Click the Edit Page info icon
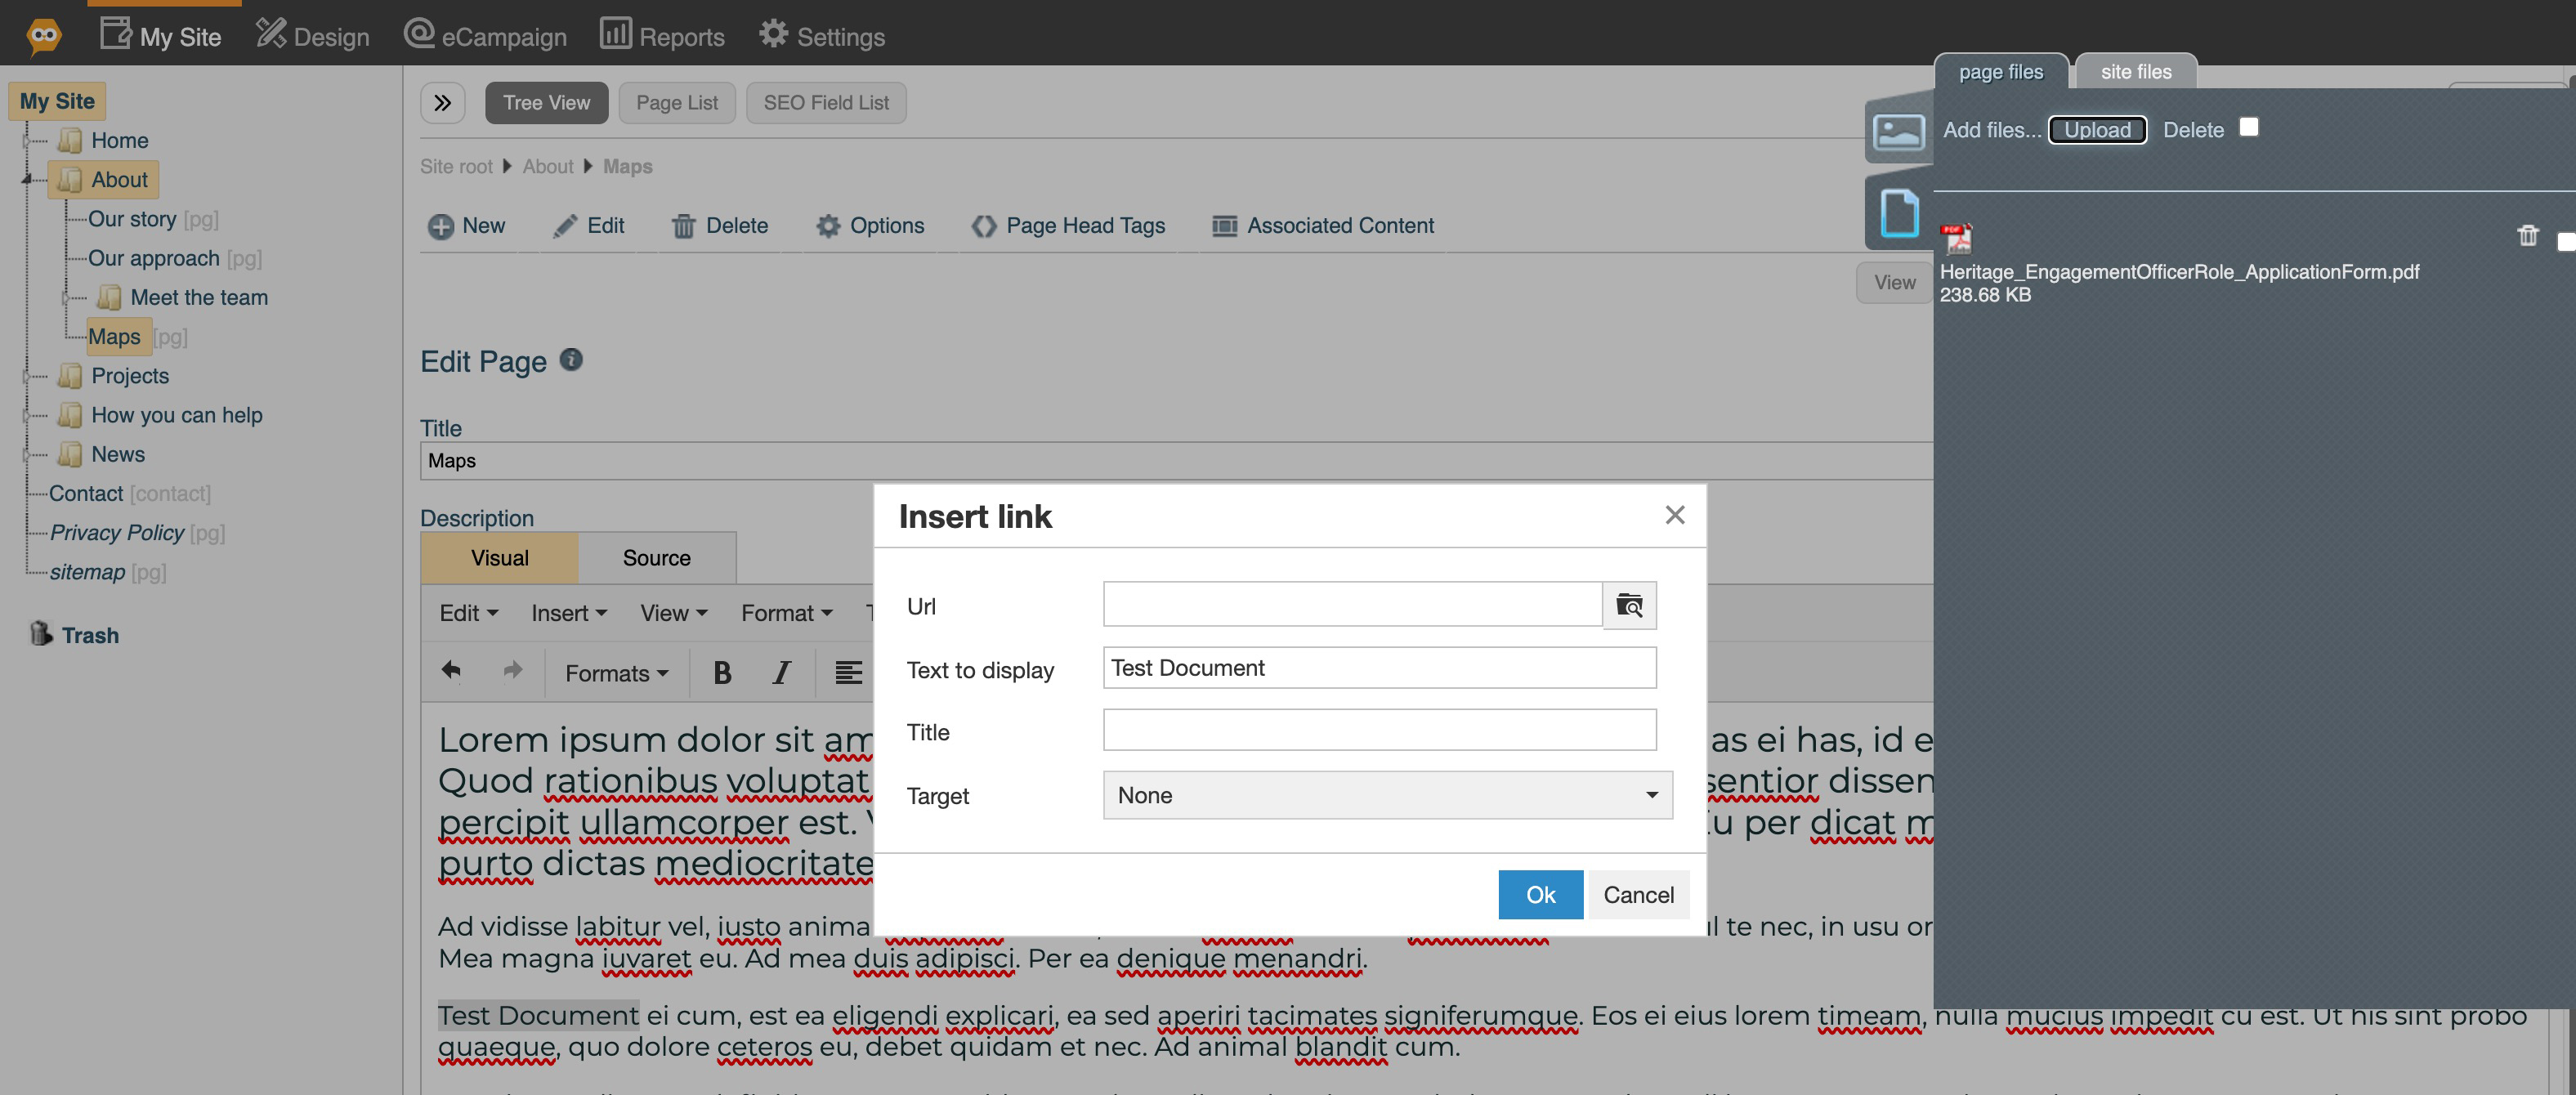Screen dimensions: 2576x1095 click(x=571, y=359)
